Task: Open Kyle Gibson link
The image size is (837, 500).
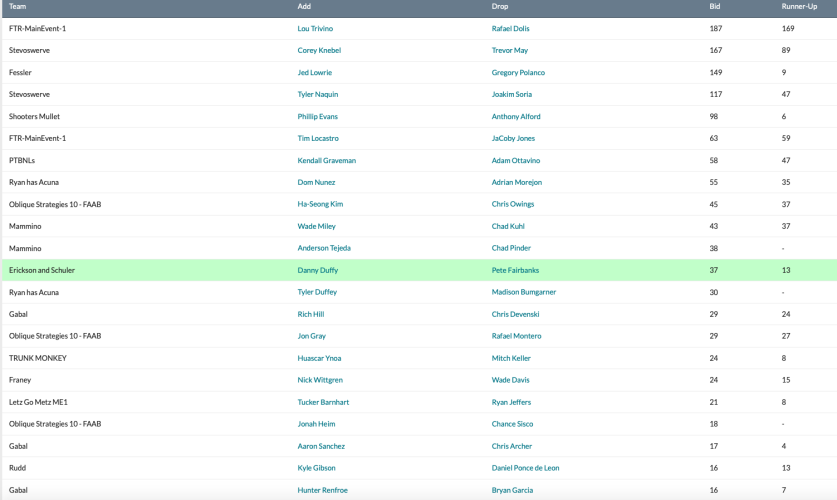Action: click(x=316, y=468)
